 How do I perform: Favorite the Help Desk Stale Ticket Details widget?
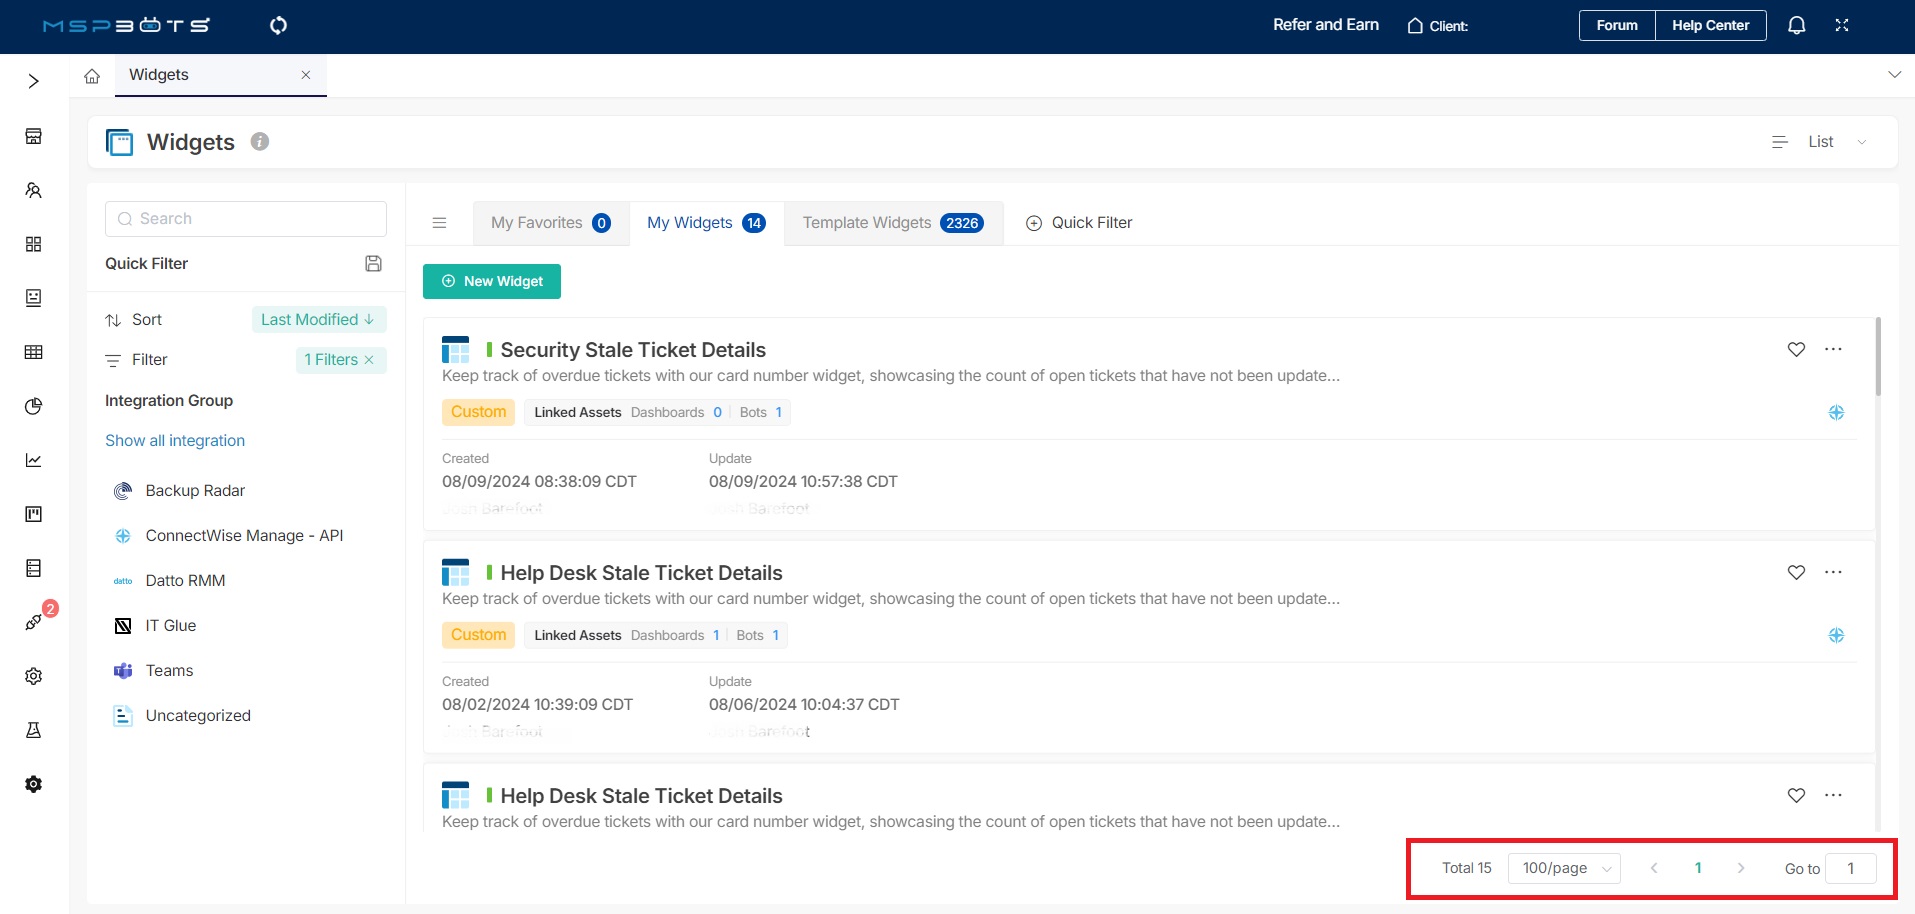coord(1796,572)
